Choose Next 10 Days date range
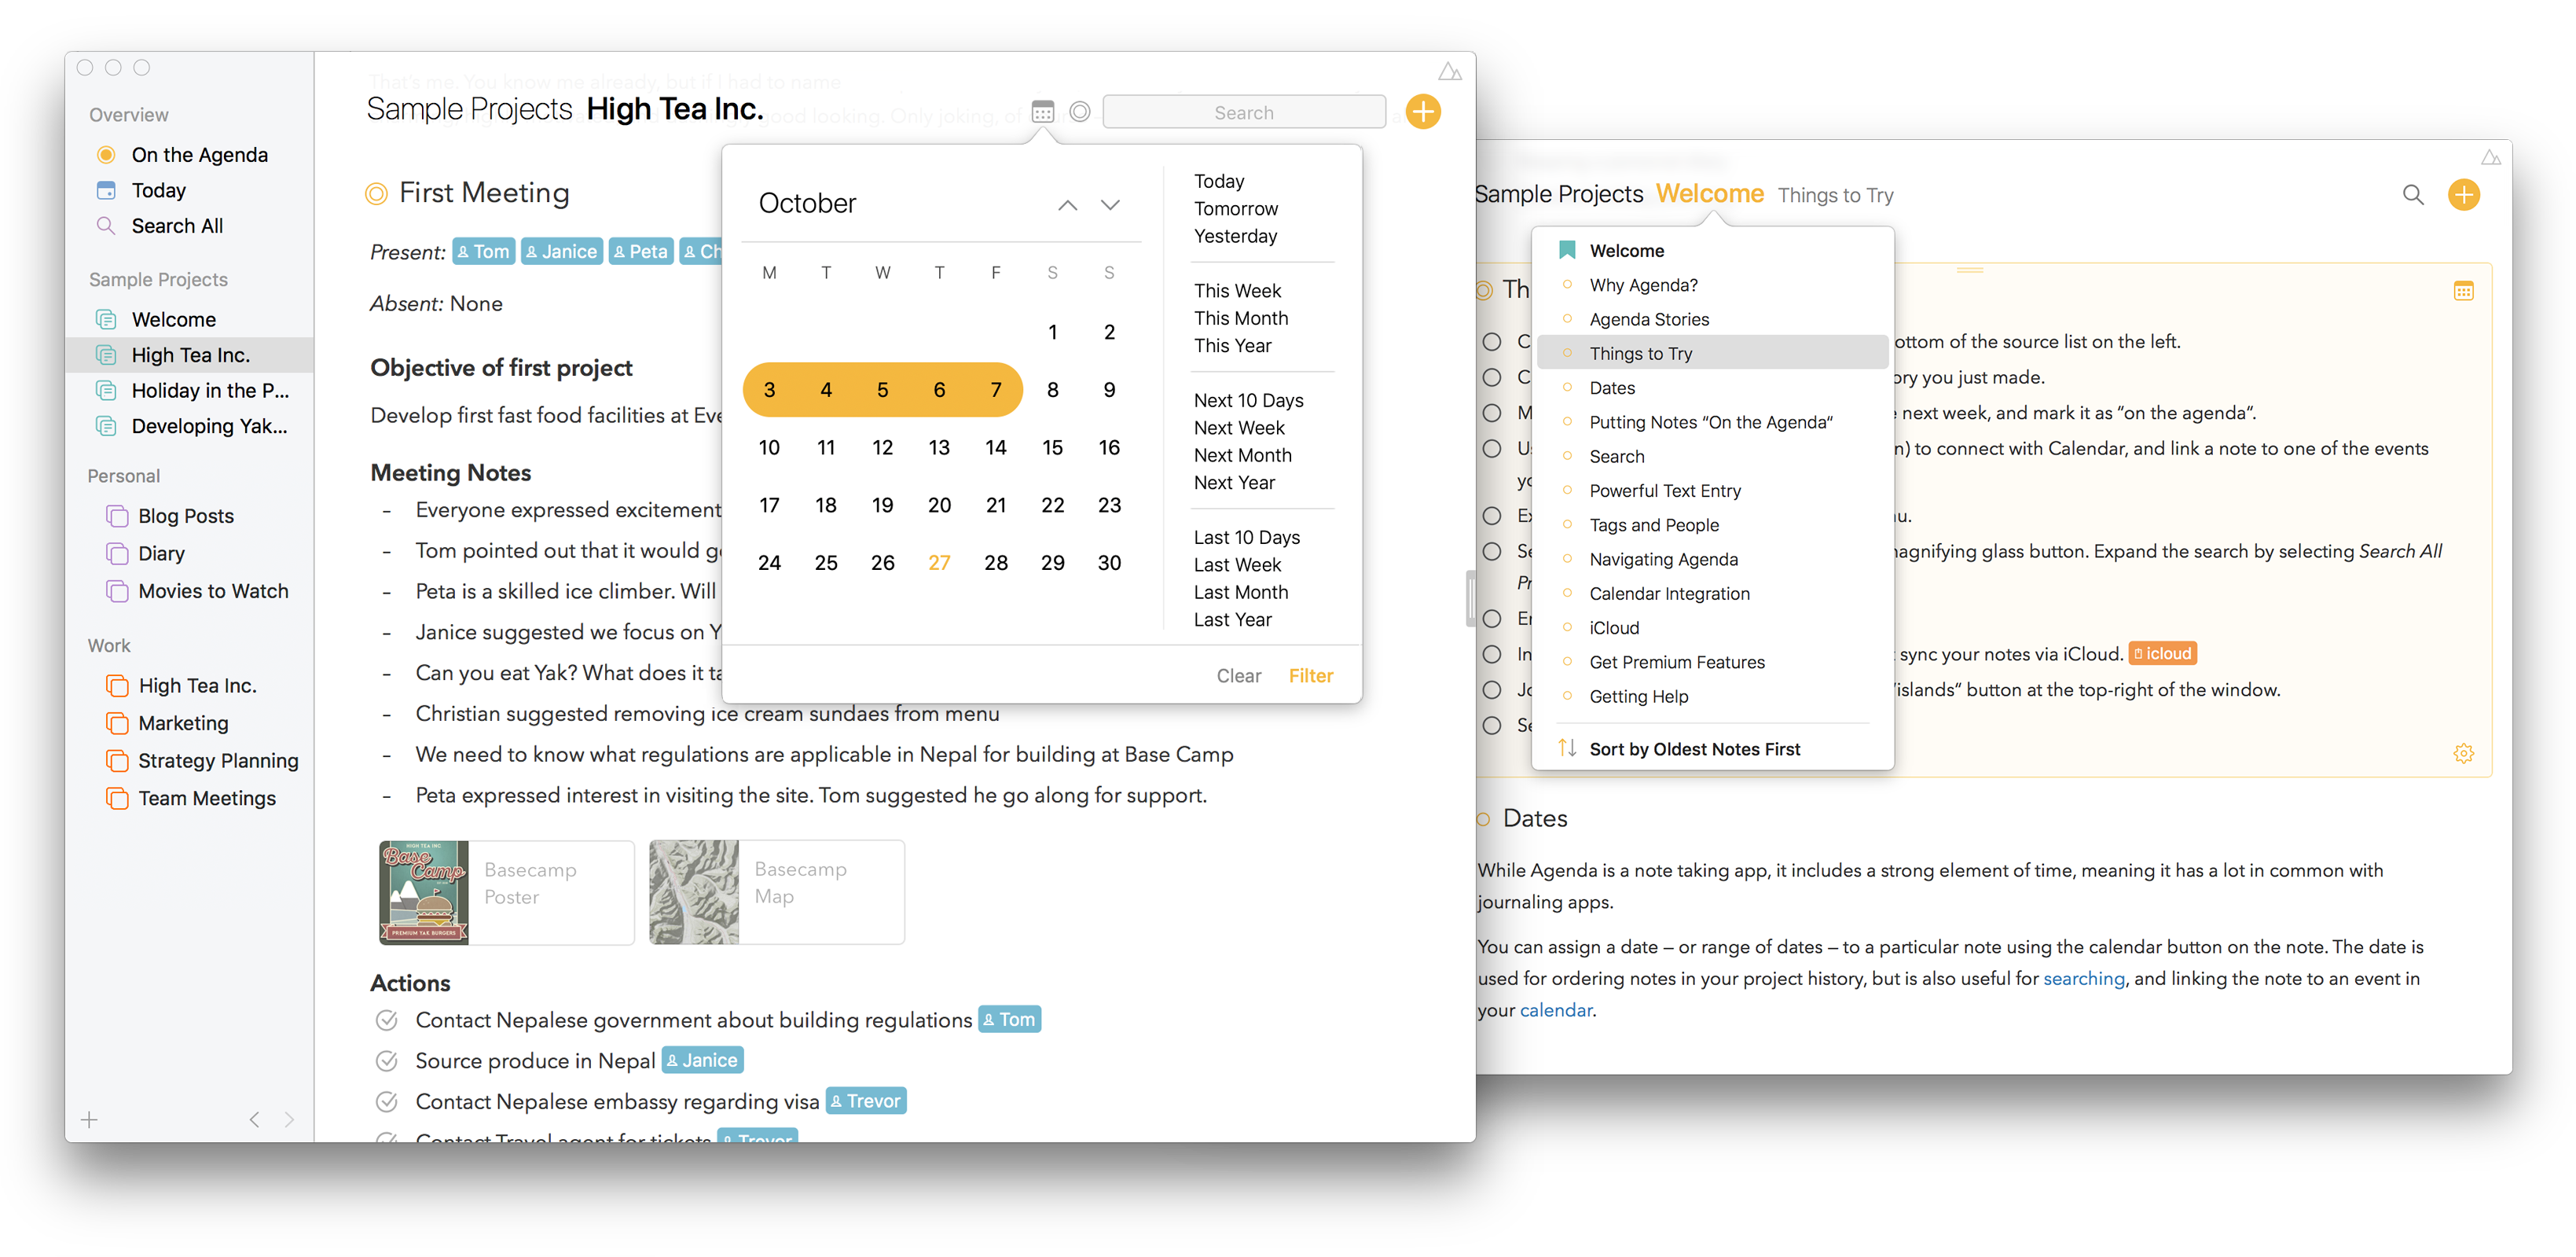The image size is (2576, 1257). click(1248, 400)
